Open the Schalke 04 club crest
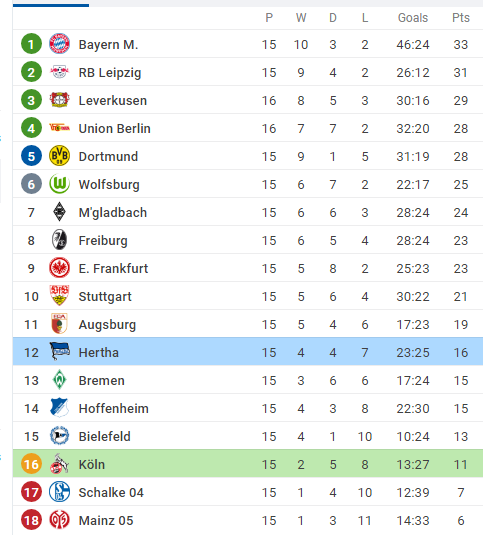The image size is (483, 535). (59, 492)
